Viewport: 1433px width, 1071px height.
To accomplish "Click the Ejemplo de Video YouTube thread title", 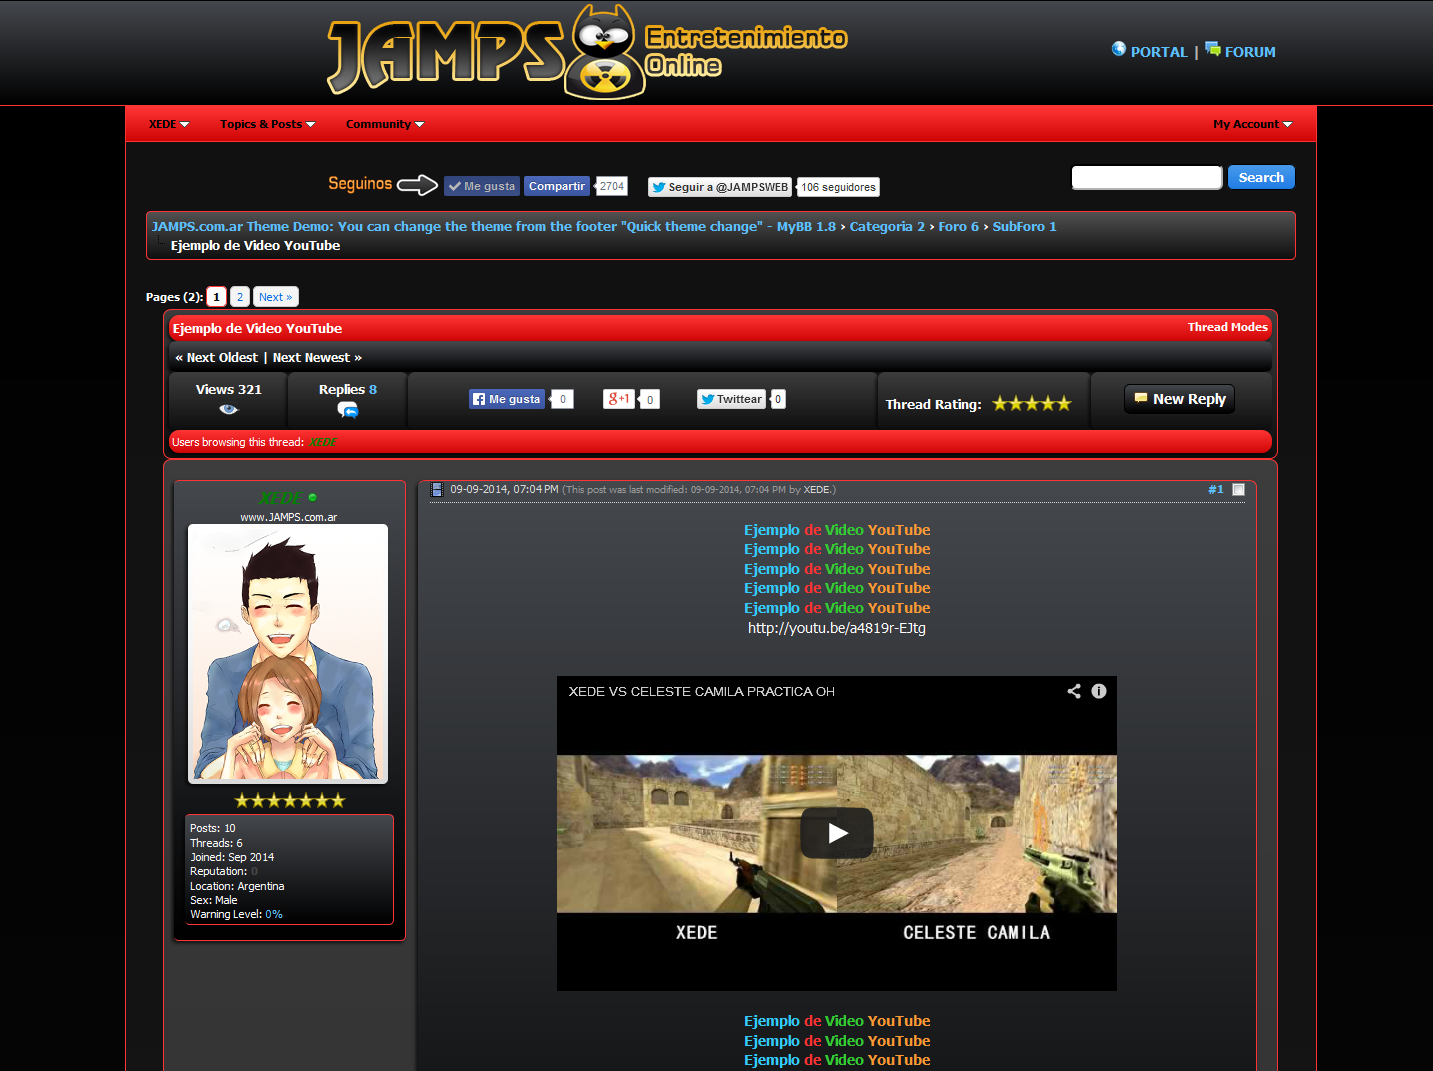I will tap(257, 328).
